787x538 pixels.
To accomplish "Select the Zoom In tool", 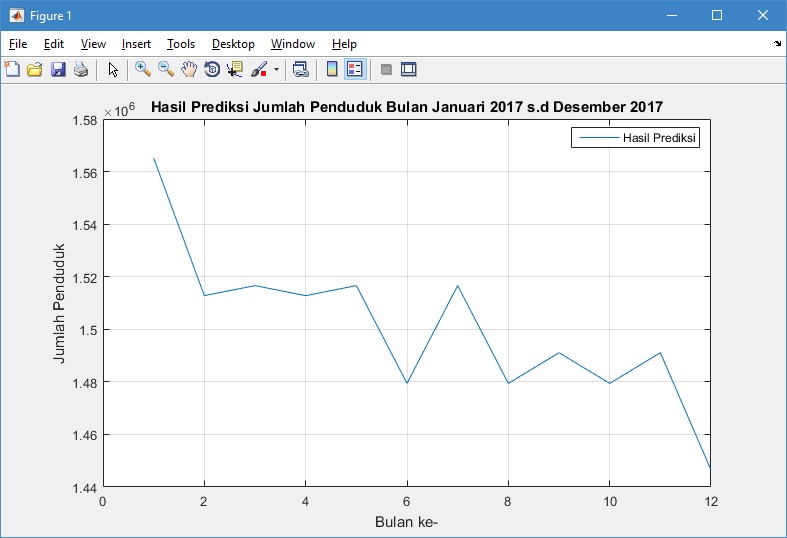I will point(143,69).
